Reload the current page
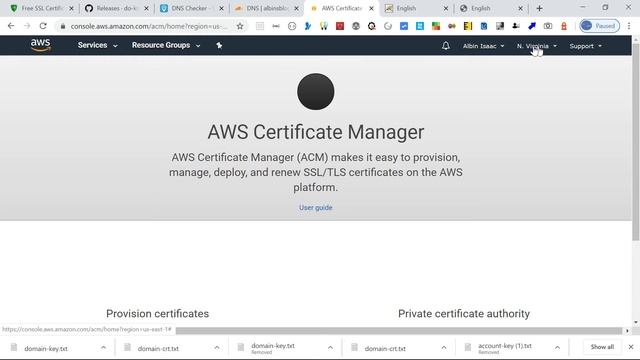Image resolution: width=640 pixels, height=360 pixels. point(43,26)
